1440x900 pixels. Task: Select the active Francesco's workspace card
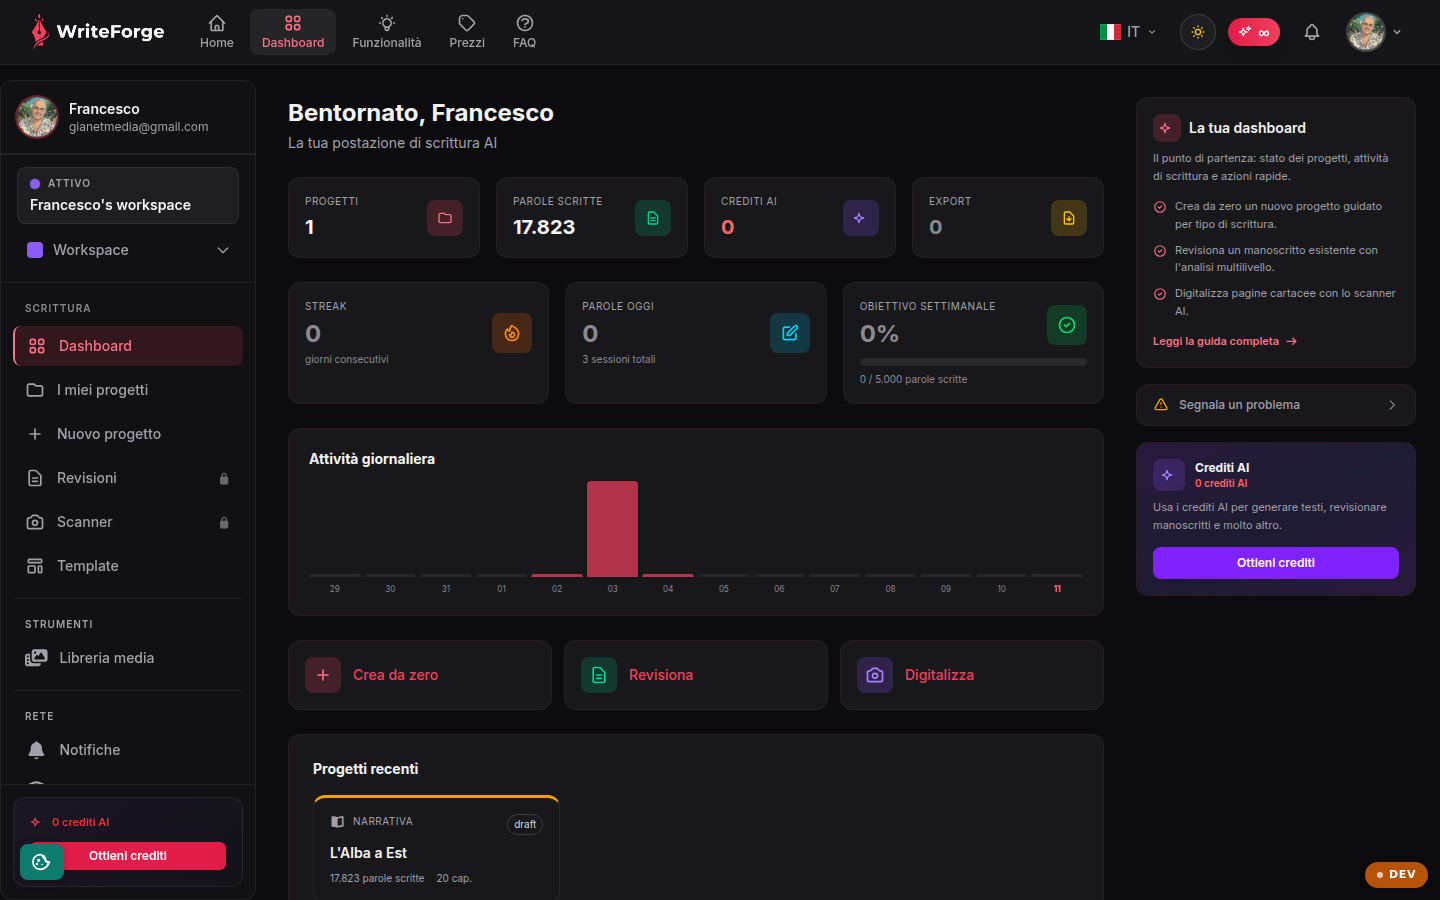coord(128,195)
